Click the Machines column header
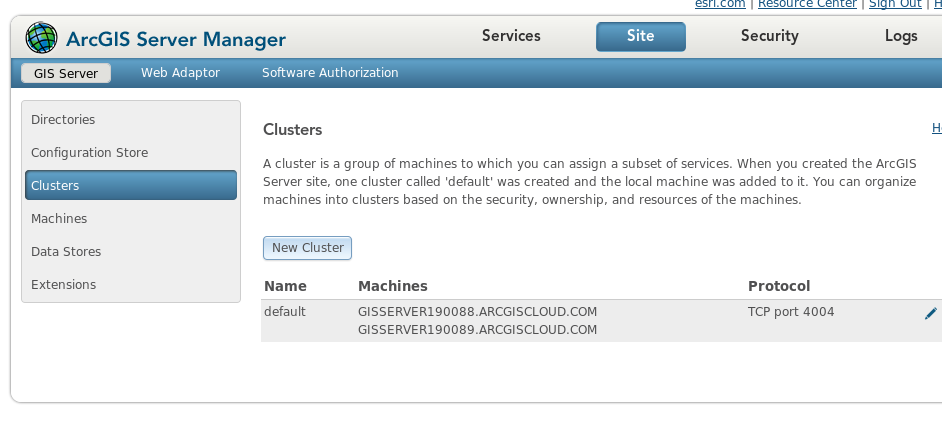942x430 pixels. click(x=393, y=286)
